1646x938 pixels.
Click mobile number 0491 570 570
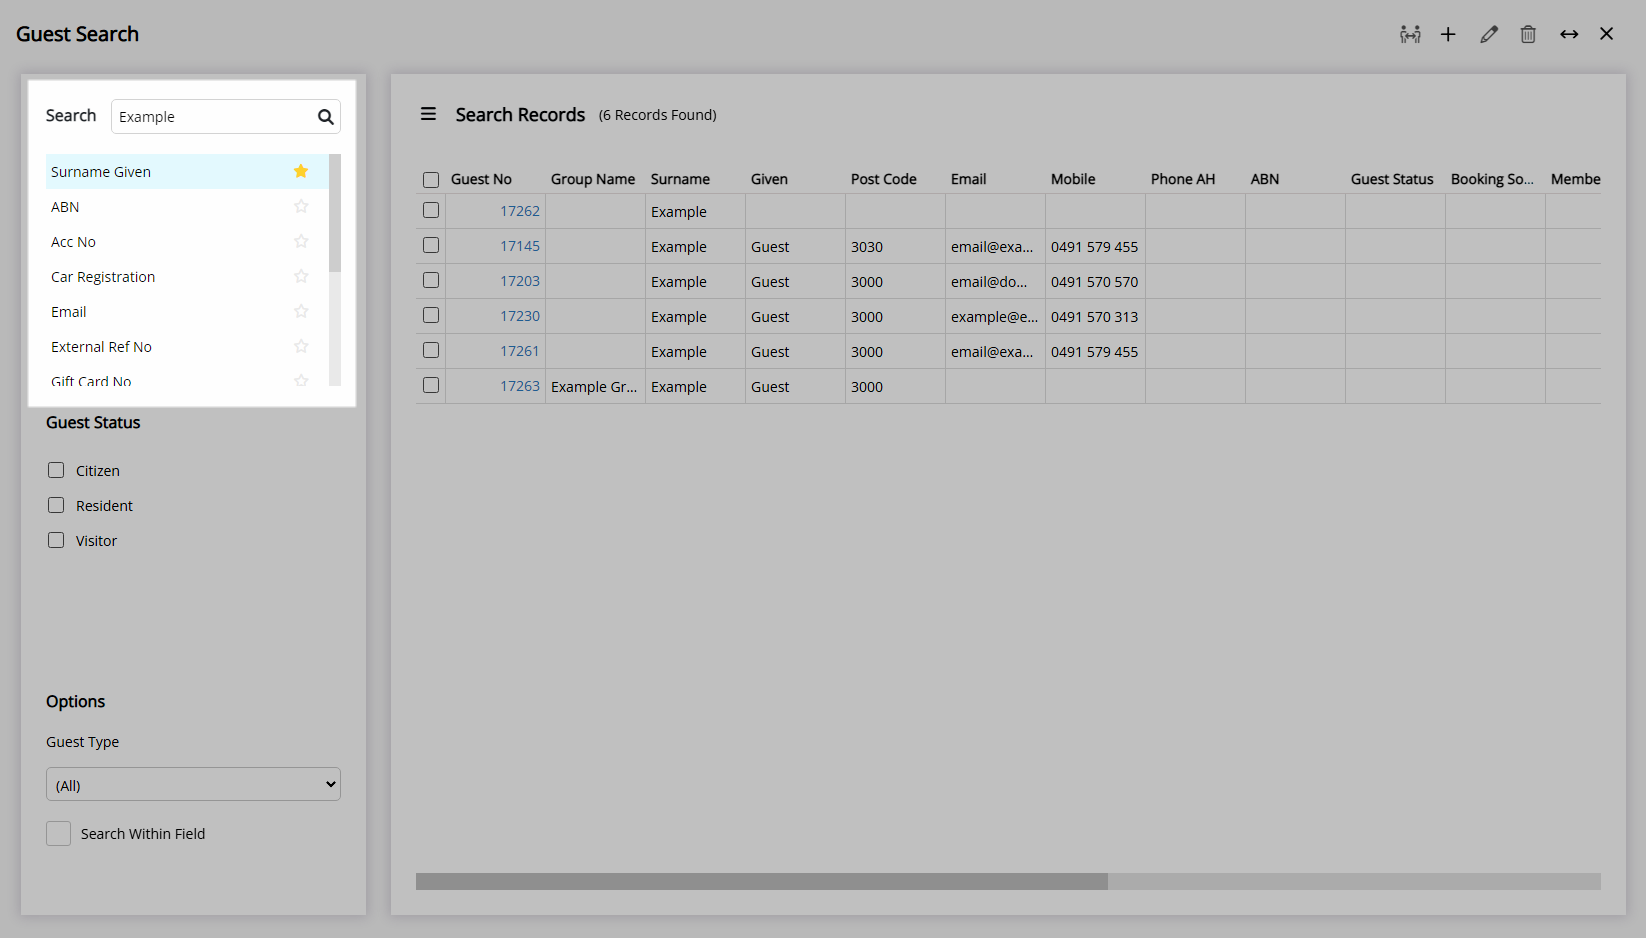click(1094, 282)
